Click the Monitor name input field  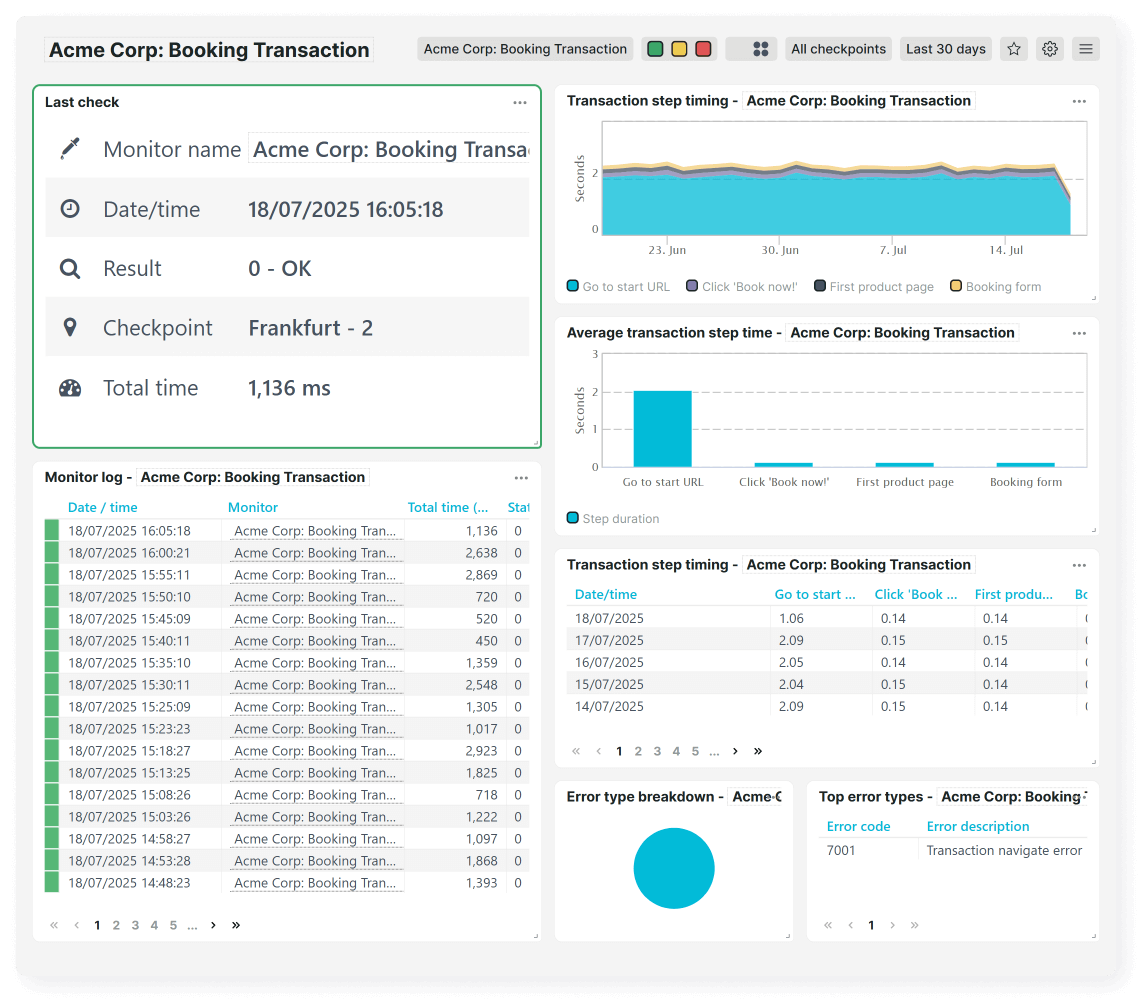coord(390,149)
